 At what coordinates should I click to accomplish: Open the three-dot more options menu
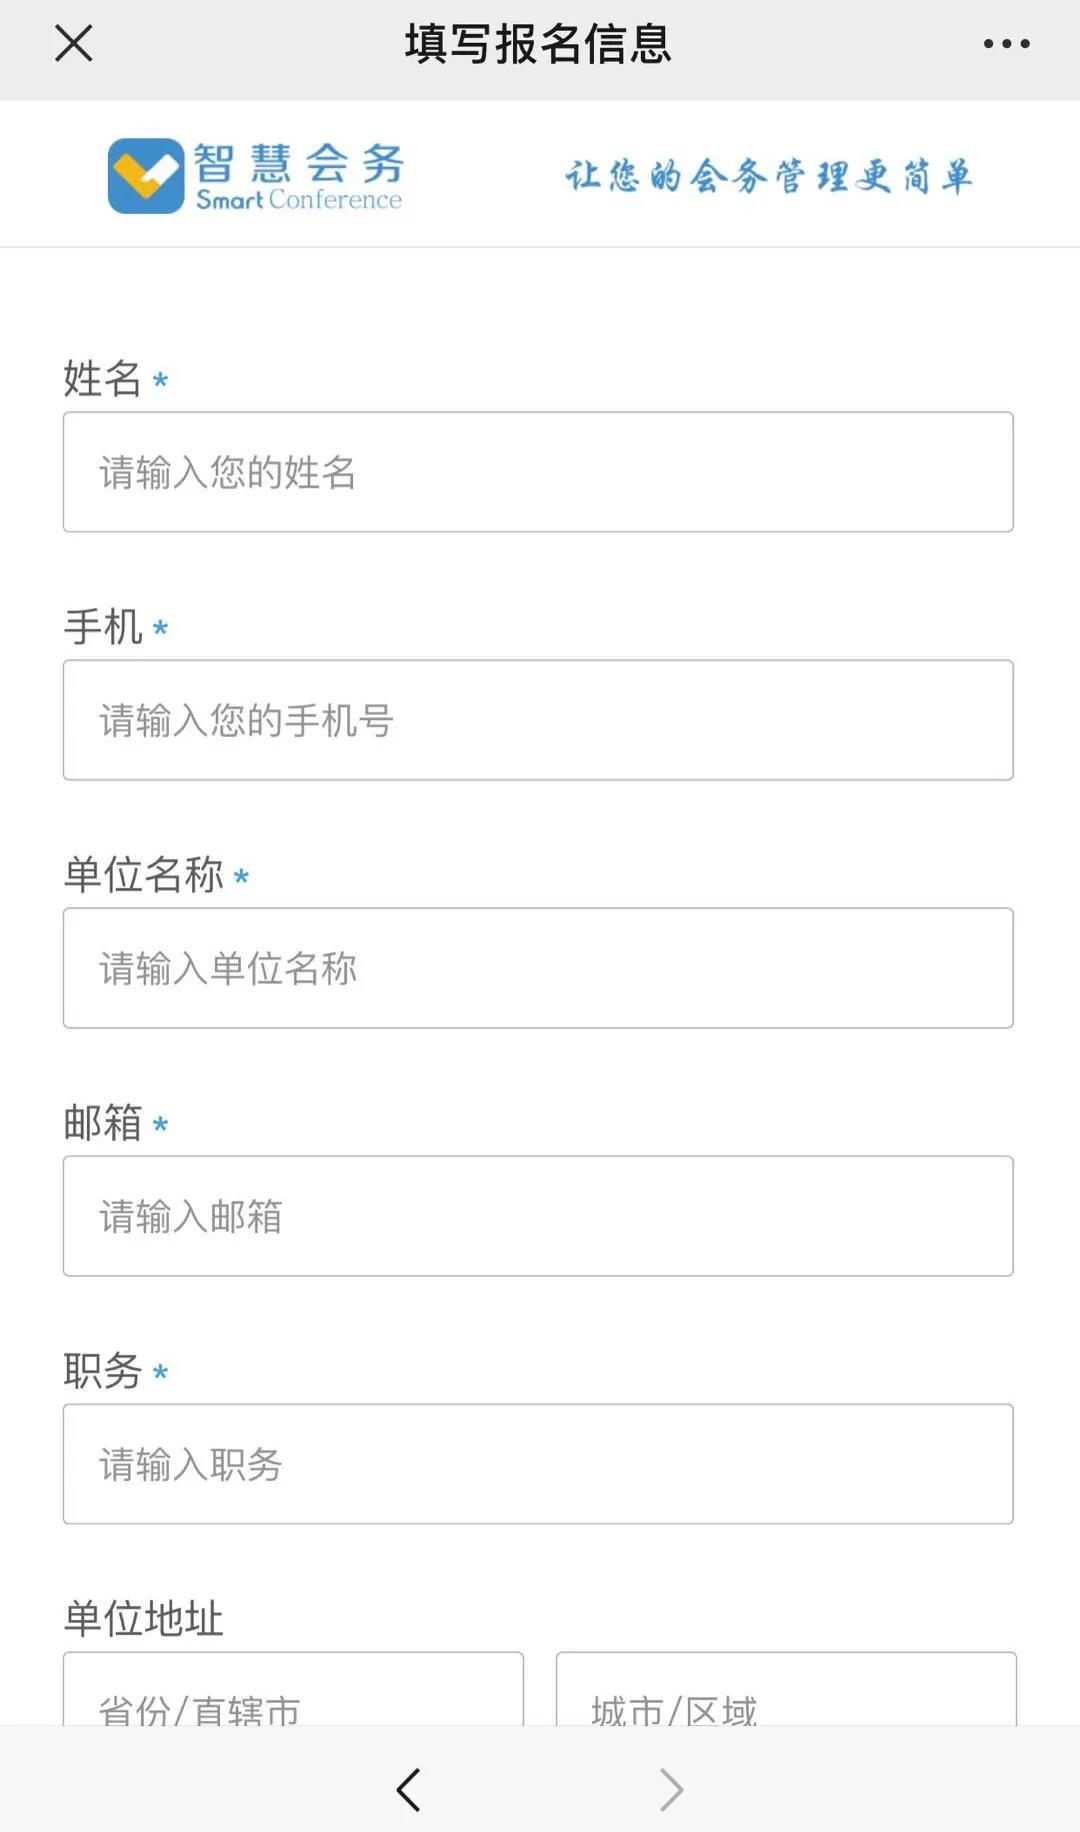tap(1006, 44)
